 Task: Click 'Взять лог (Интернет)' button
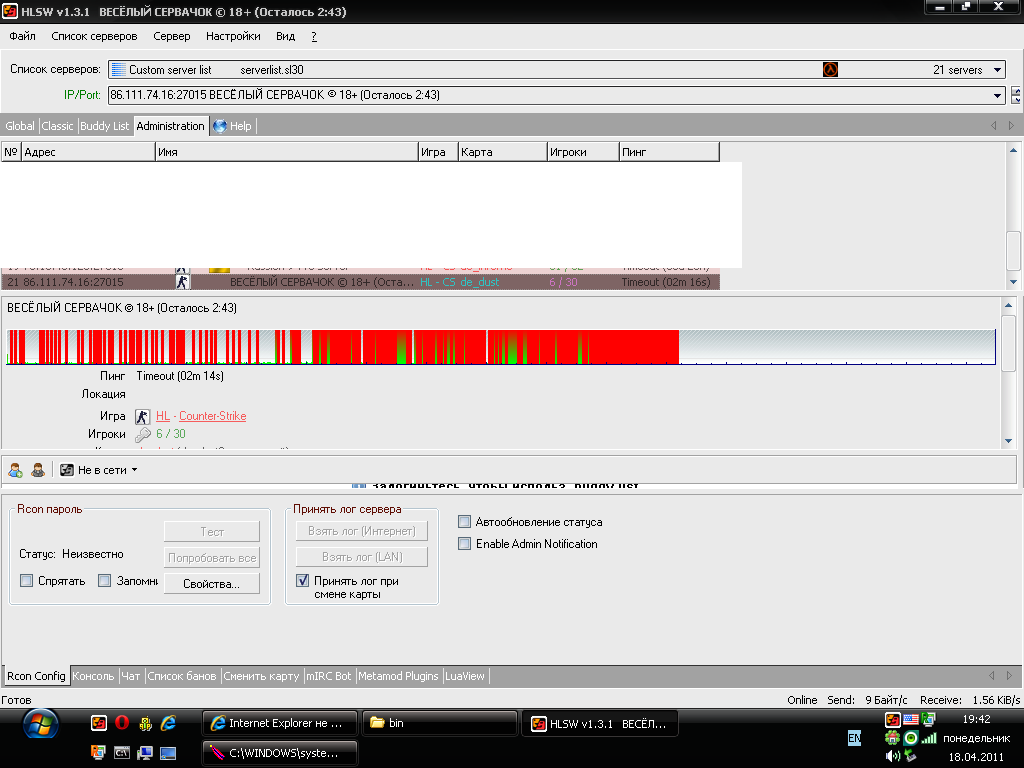click(x=362, y=530)
